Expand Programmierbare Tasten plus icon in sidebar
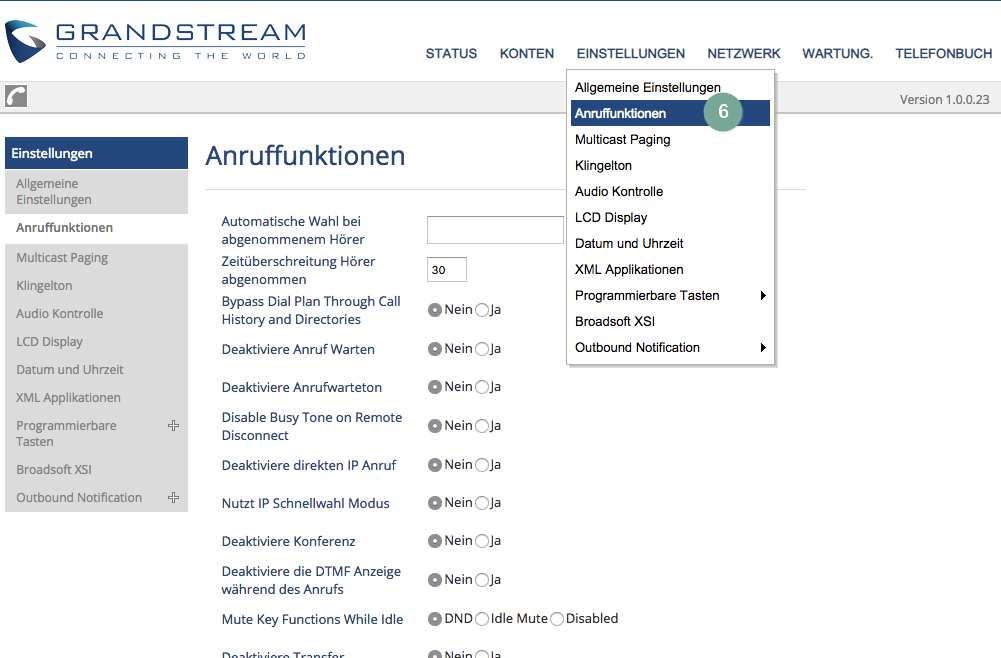This screenshot has height=658, width=1001. tap(173, 426)
